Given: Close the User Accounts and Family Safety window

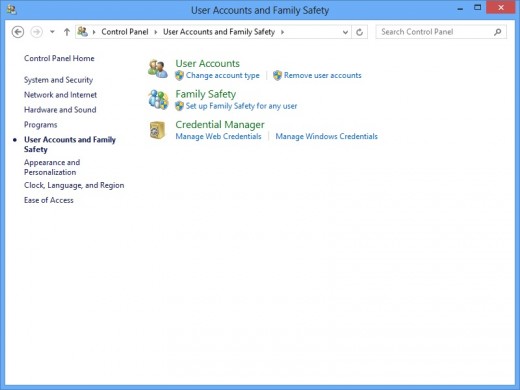Looking at the screenshot, I should click(501, 7).
